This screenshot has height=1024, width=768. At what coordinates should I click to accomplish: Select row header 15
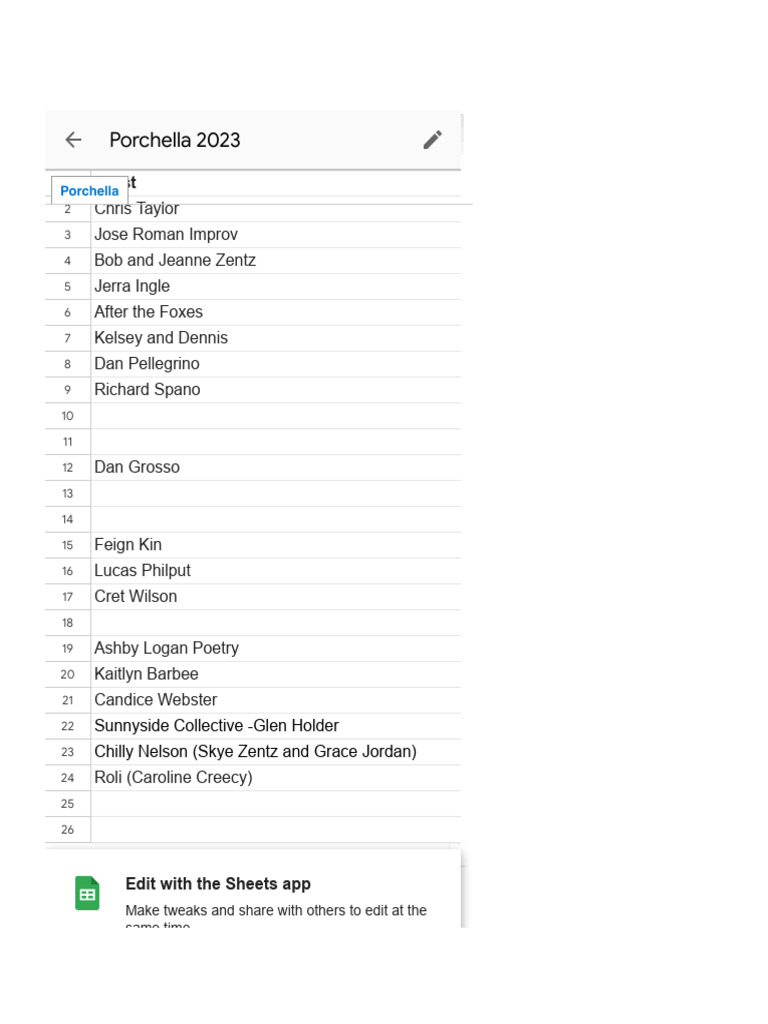click(68, 545)
